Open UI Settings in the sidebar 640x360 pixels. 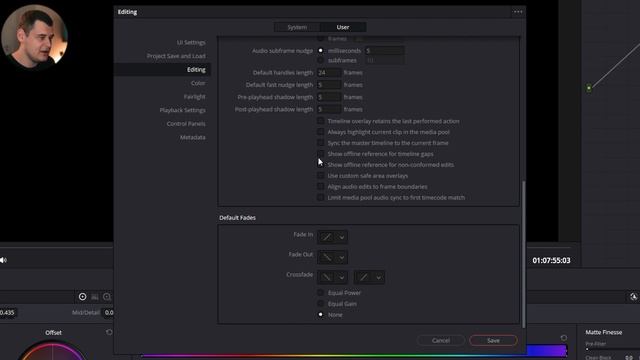point(191,42)
